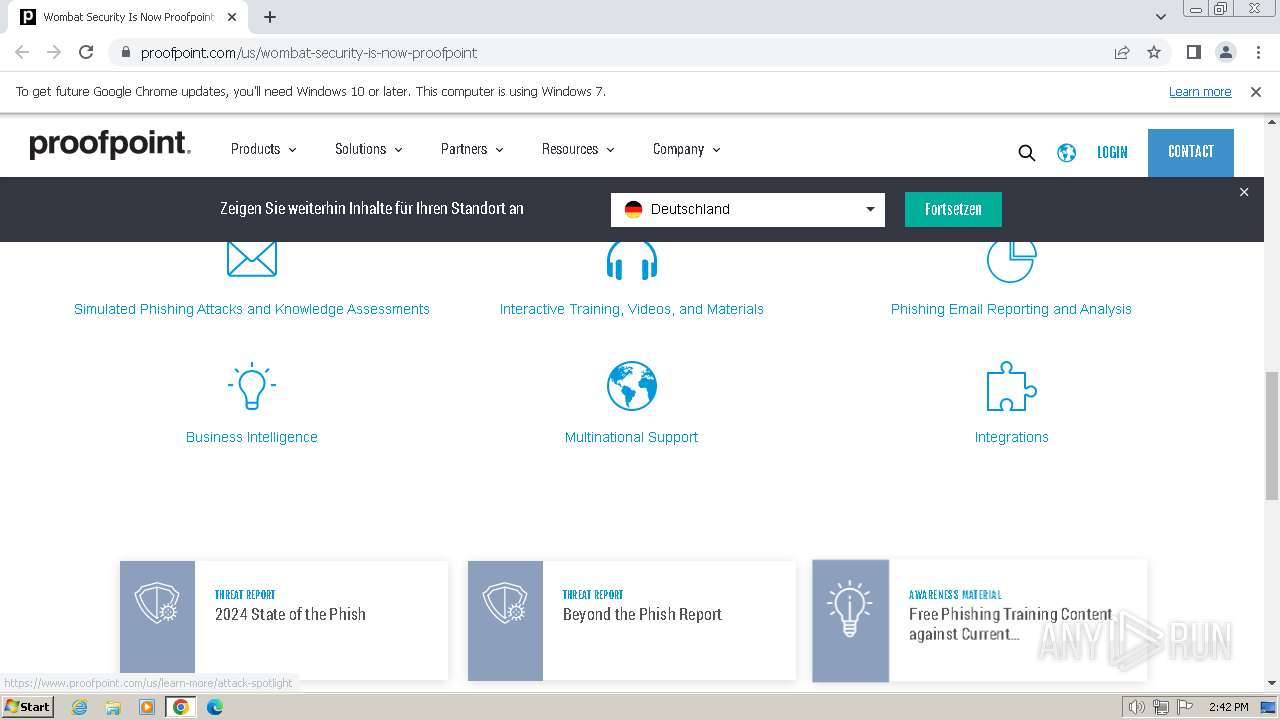
Task: Open the Business Intelligence link
Action: coord(252,437)
